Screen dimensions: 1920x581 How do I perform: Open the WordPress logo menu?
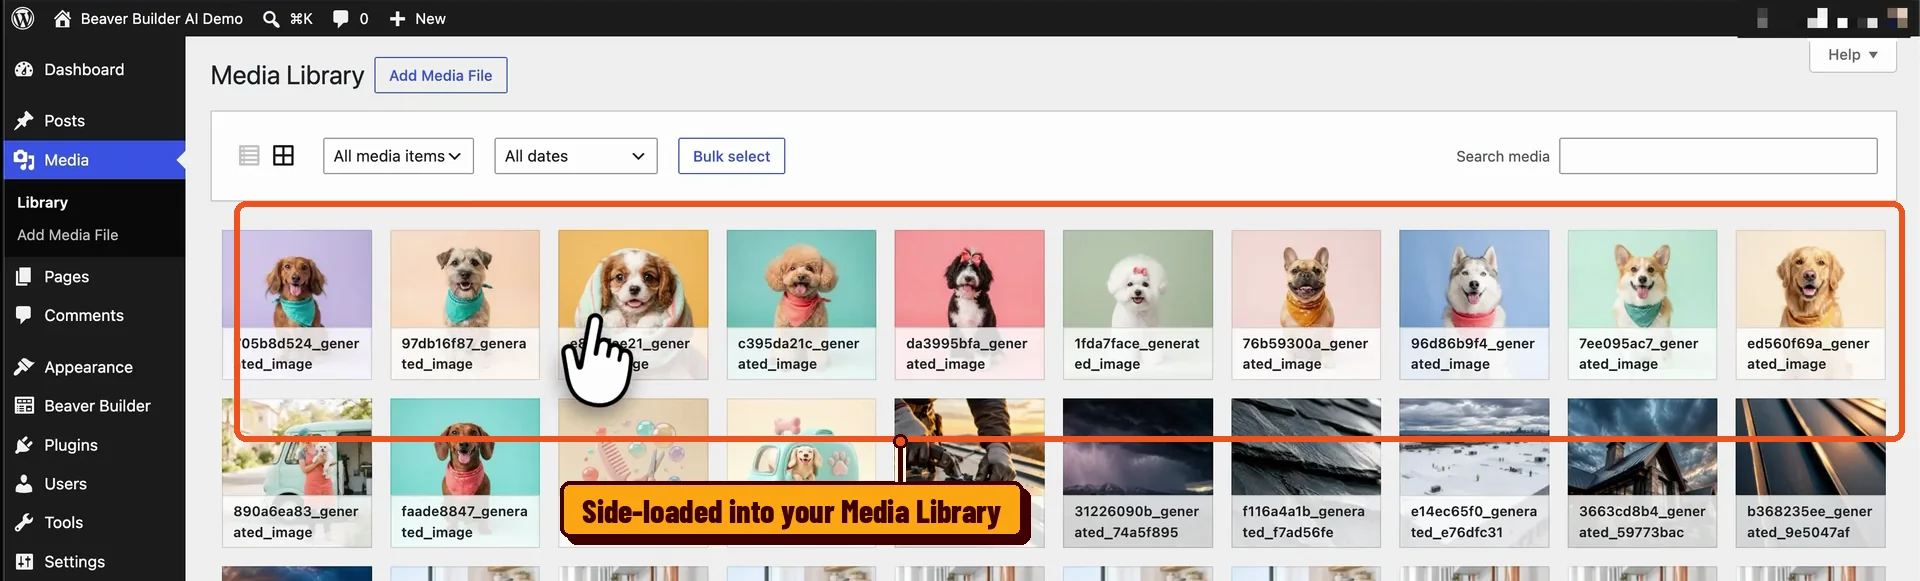point(23,18)
